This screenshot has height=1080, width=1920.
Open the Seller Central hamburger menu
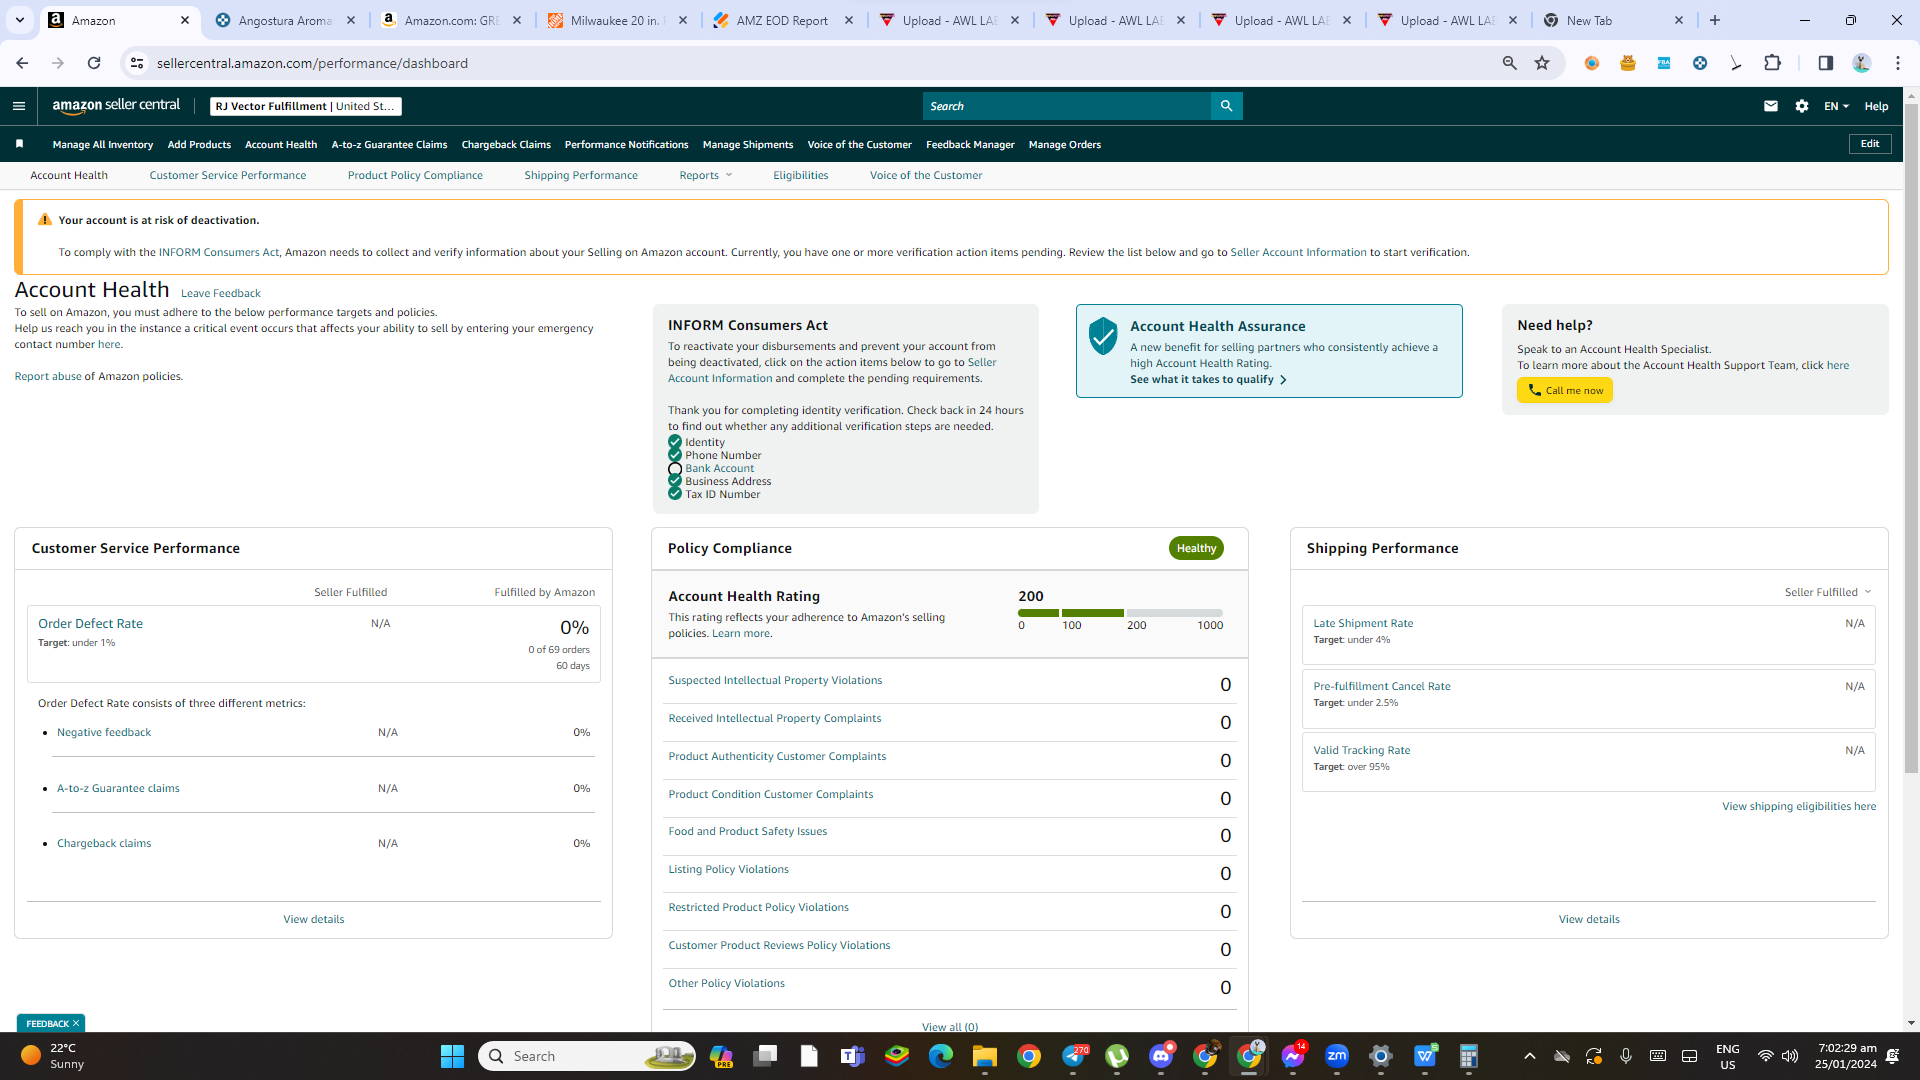[19, 106]
